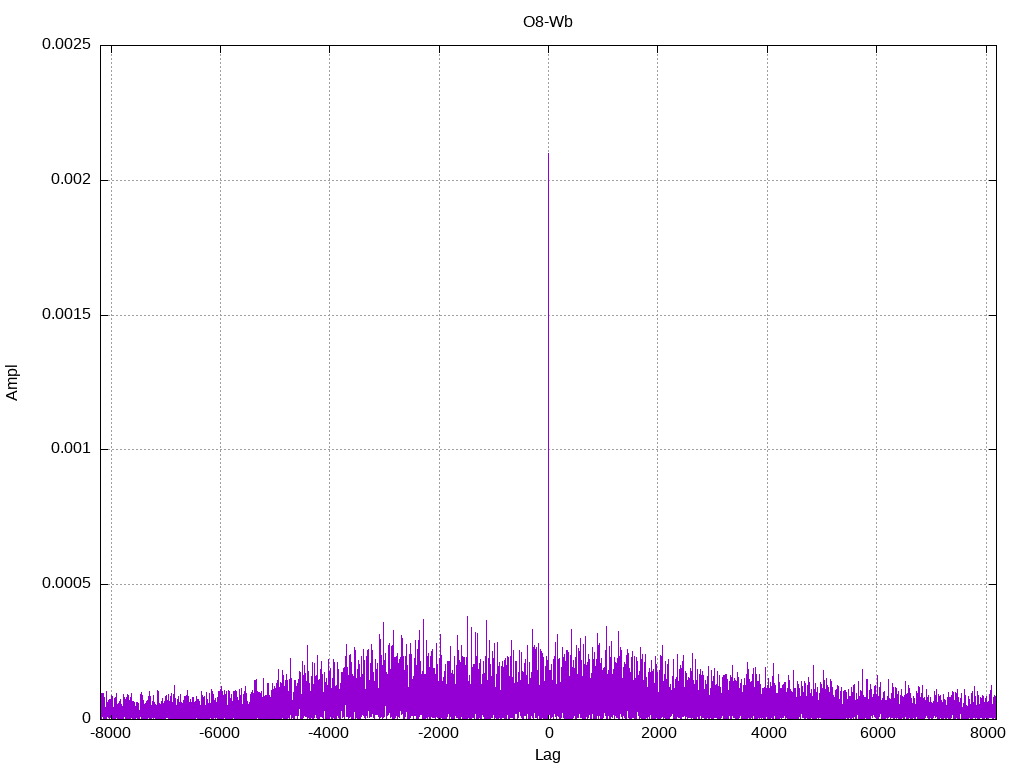Click the chart title O8-Wb
This screenshot has width=1024, height=768.
[547, 21]
